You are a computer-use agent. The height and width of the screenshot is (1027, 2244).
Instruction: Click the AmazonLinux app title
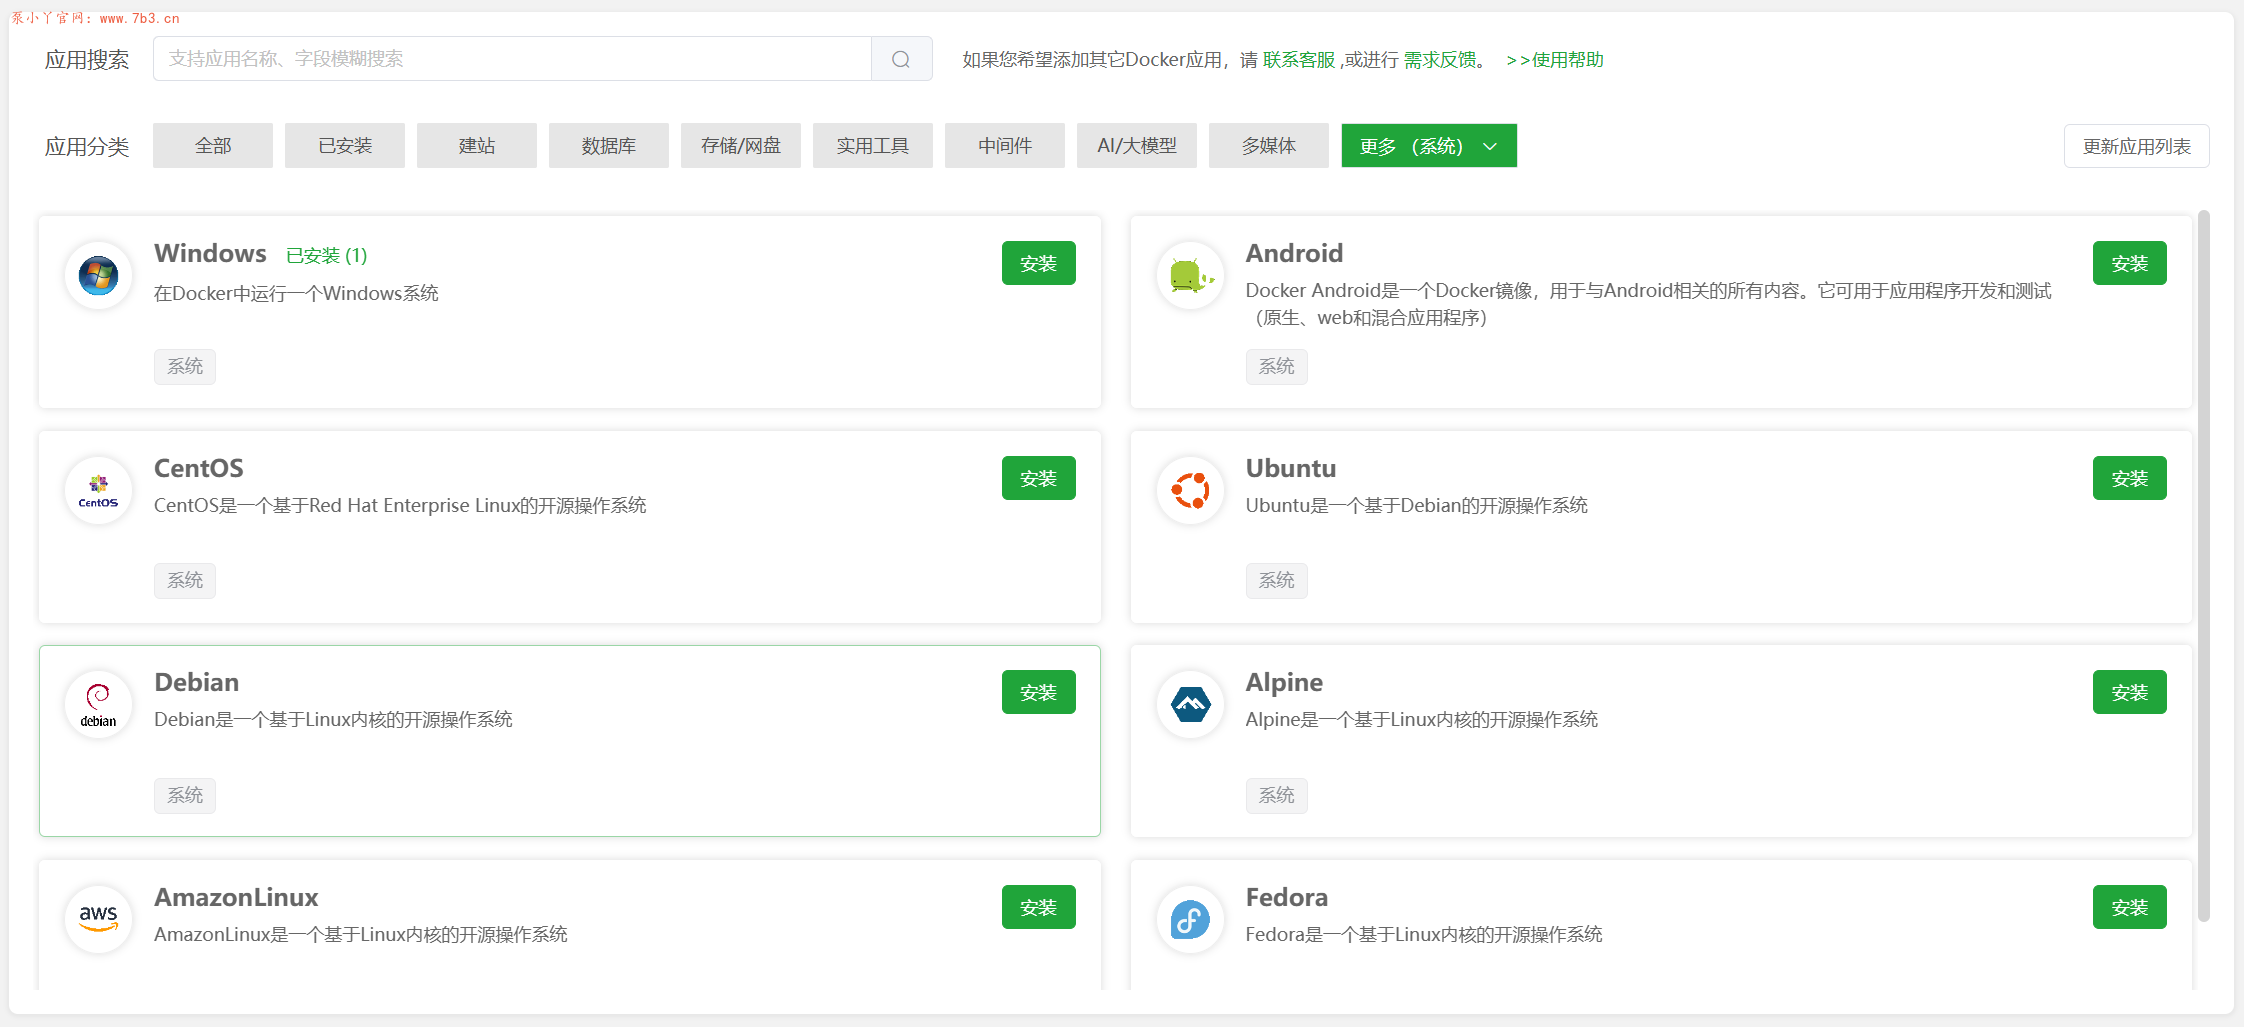pos(236,897)
